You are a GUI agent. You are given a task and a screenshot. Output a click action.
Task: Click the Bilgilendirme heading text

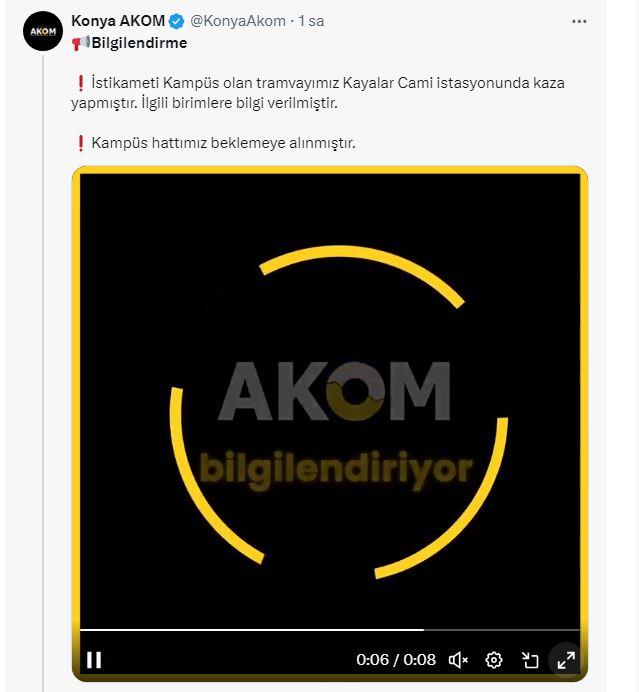pos(139,43)
